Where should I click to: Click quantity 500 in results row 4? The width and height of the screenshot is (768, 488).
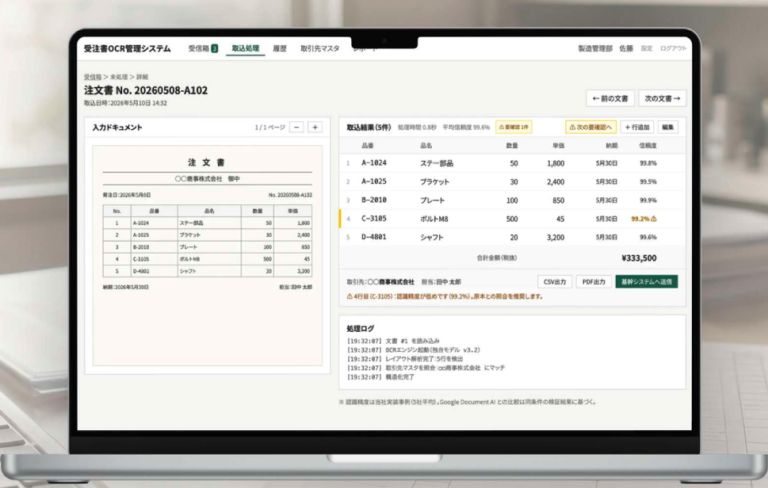(x=512, y=219)
